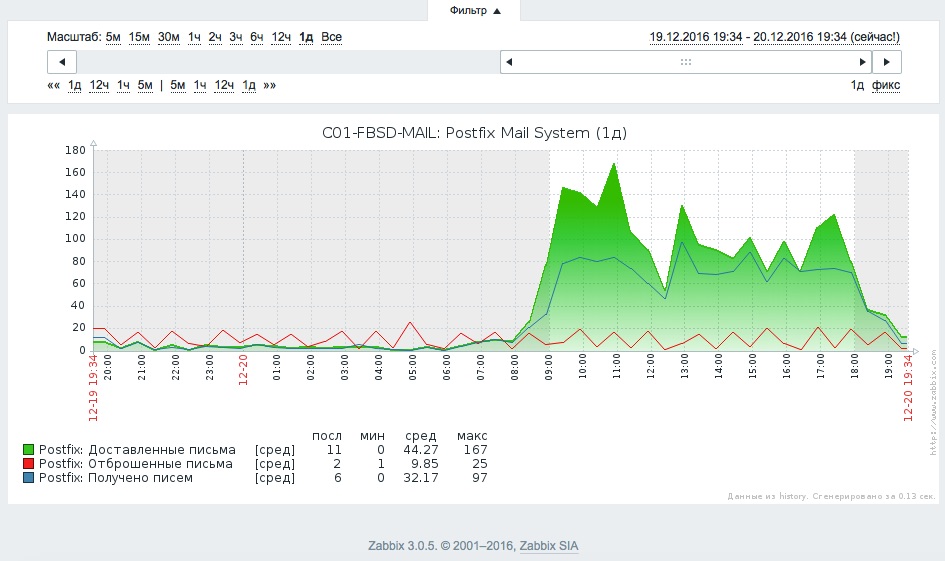Toggle the фикс fixed-period link
This screenshot has width=945, height=561.
point(885,85)
